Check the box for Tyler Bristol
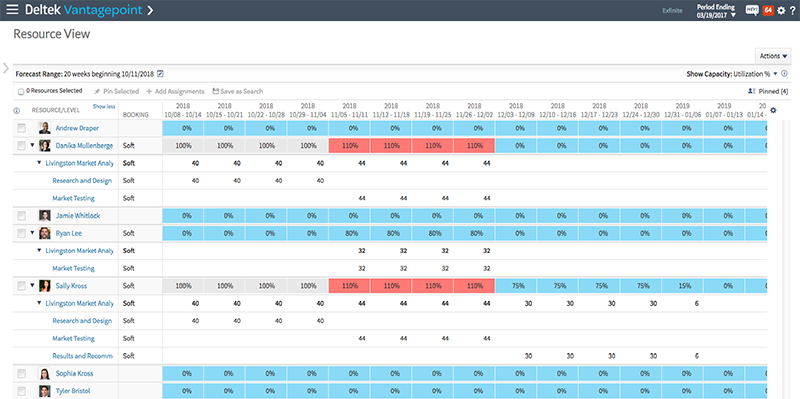The width and height of the screenshot is (800, 399). pyautogui.click(x=21, y=391)
